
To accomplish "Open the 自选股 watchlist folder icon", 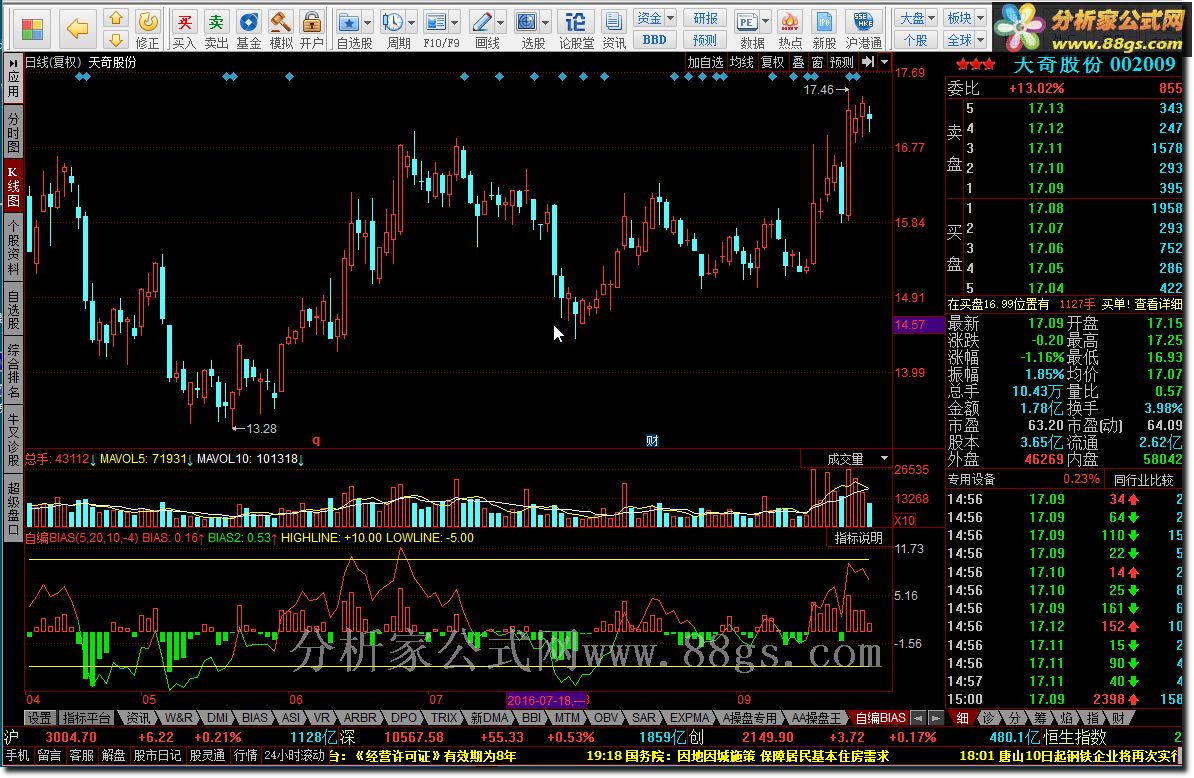I will 349,22.
